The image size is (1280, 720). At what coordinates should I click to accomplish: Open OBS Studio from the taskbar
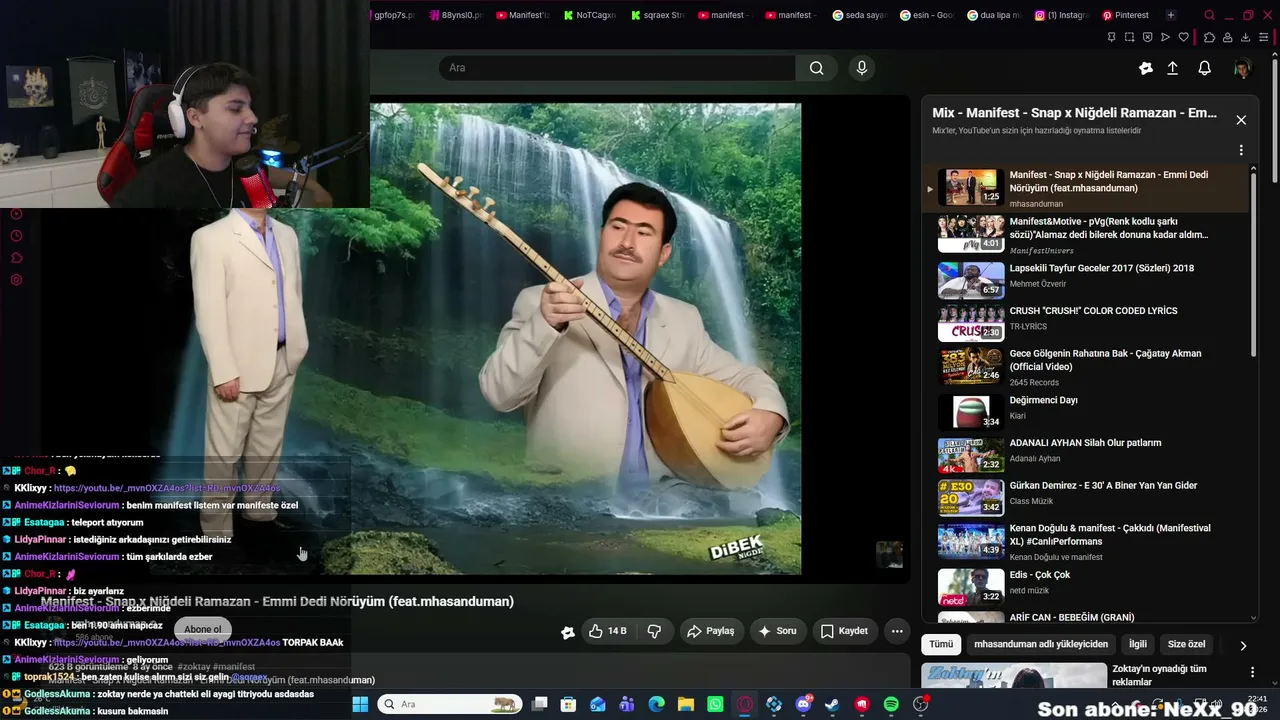(x=920, y=704)
